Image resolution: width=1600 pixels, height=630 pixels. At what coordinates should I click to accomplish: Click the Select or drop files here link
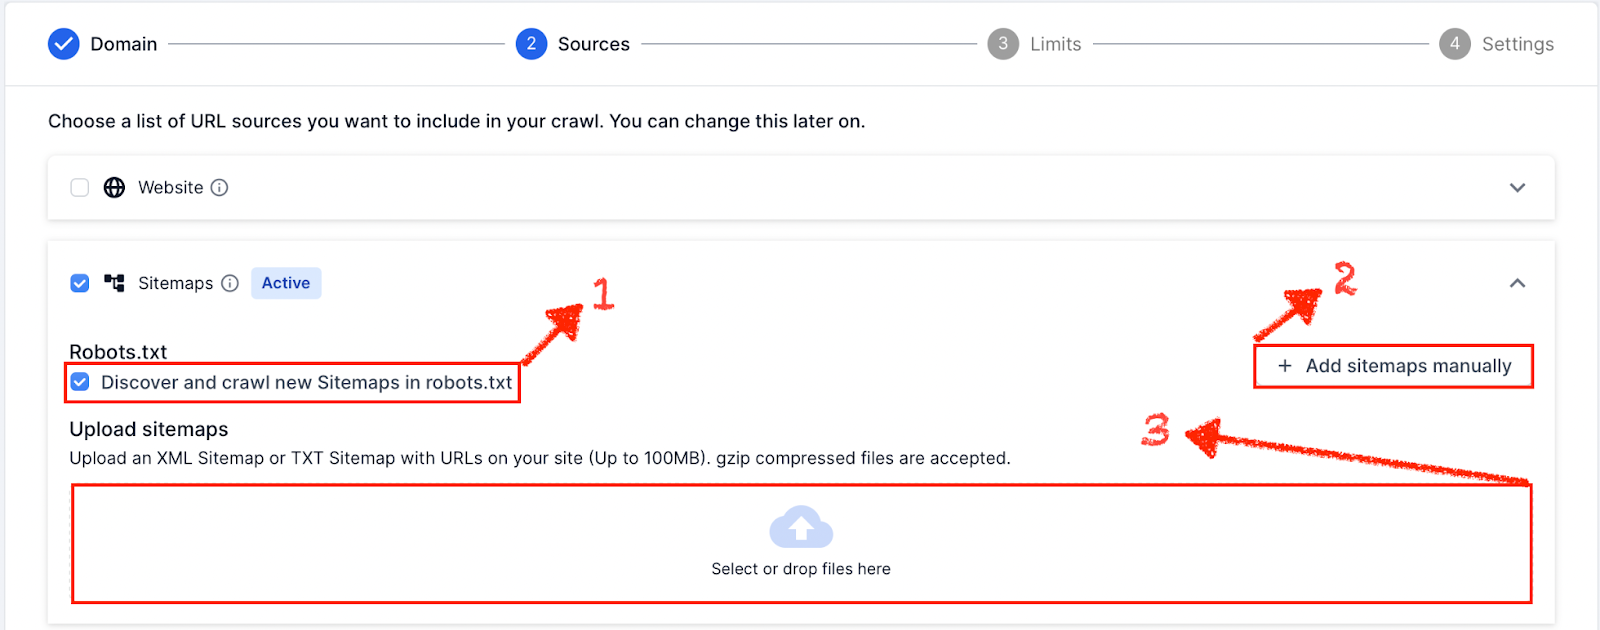coord(799,568)
